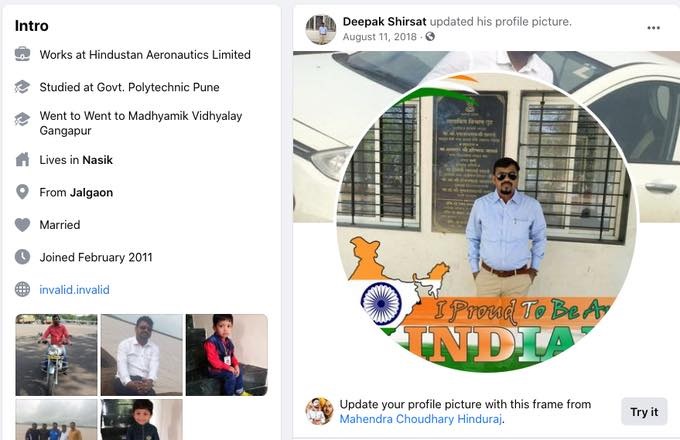
Task: Click the briefcase work icon in Intro
Action: (23, 54)
